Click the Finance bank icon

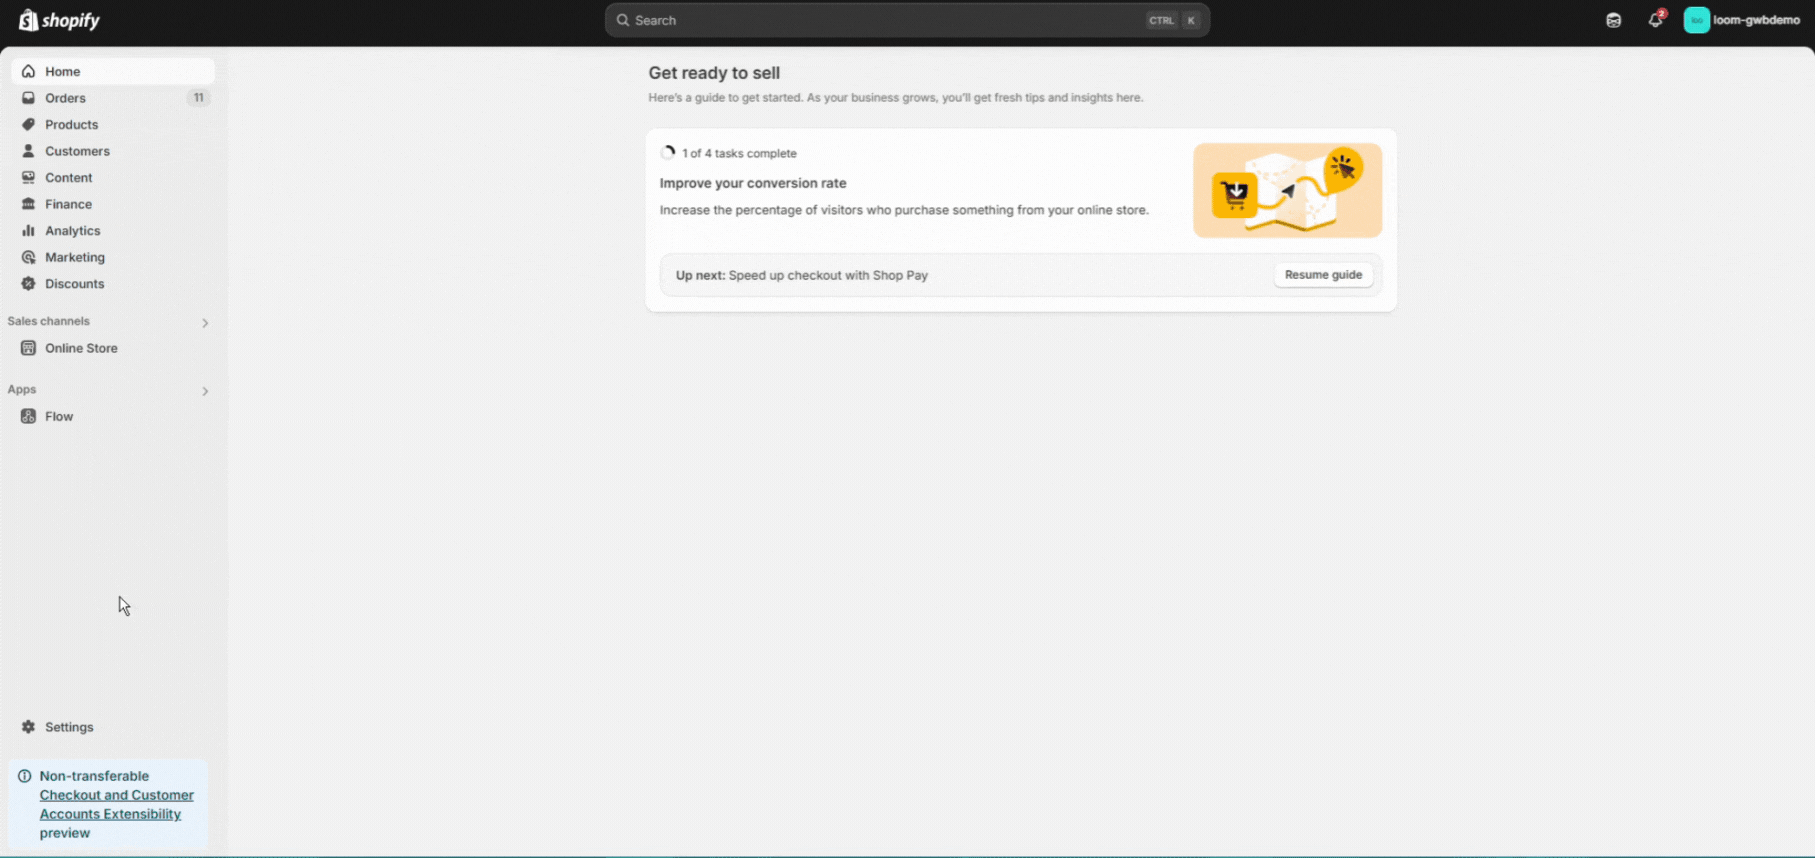coord(28,204)
